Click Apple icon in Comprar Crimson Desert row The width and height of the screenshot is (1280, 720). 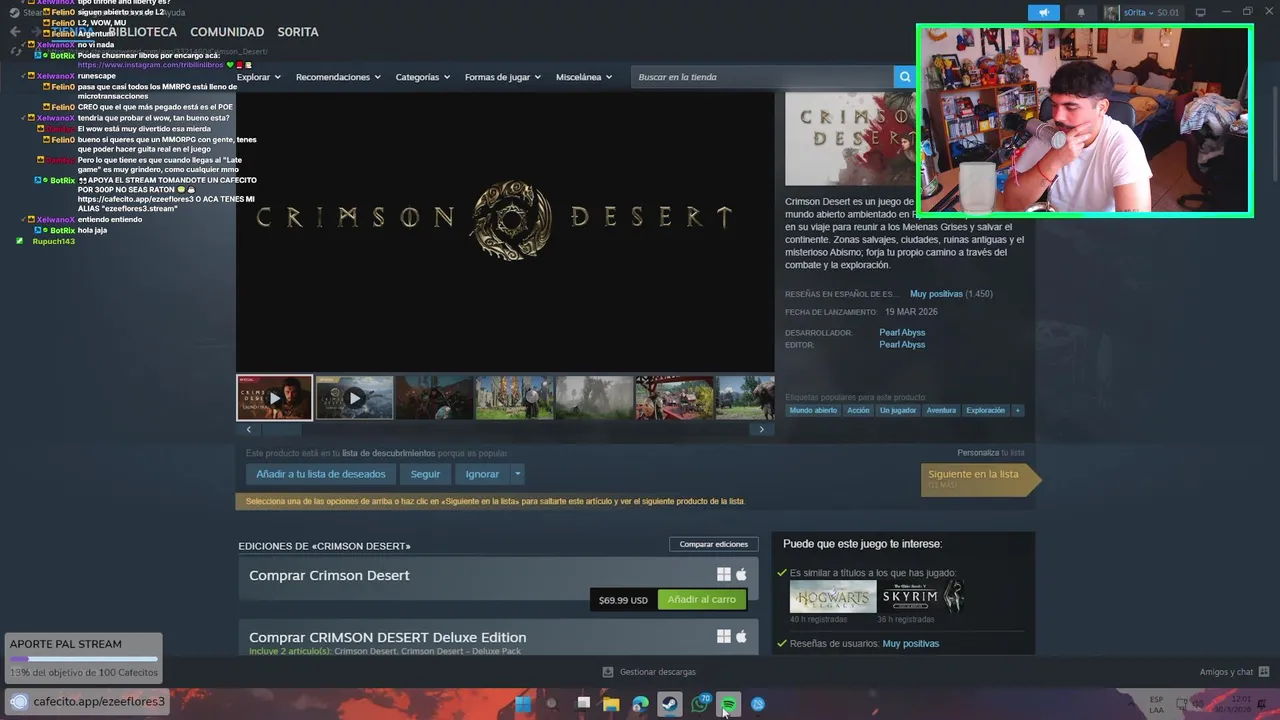(x=741, y=575)
